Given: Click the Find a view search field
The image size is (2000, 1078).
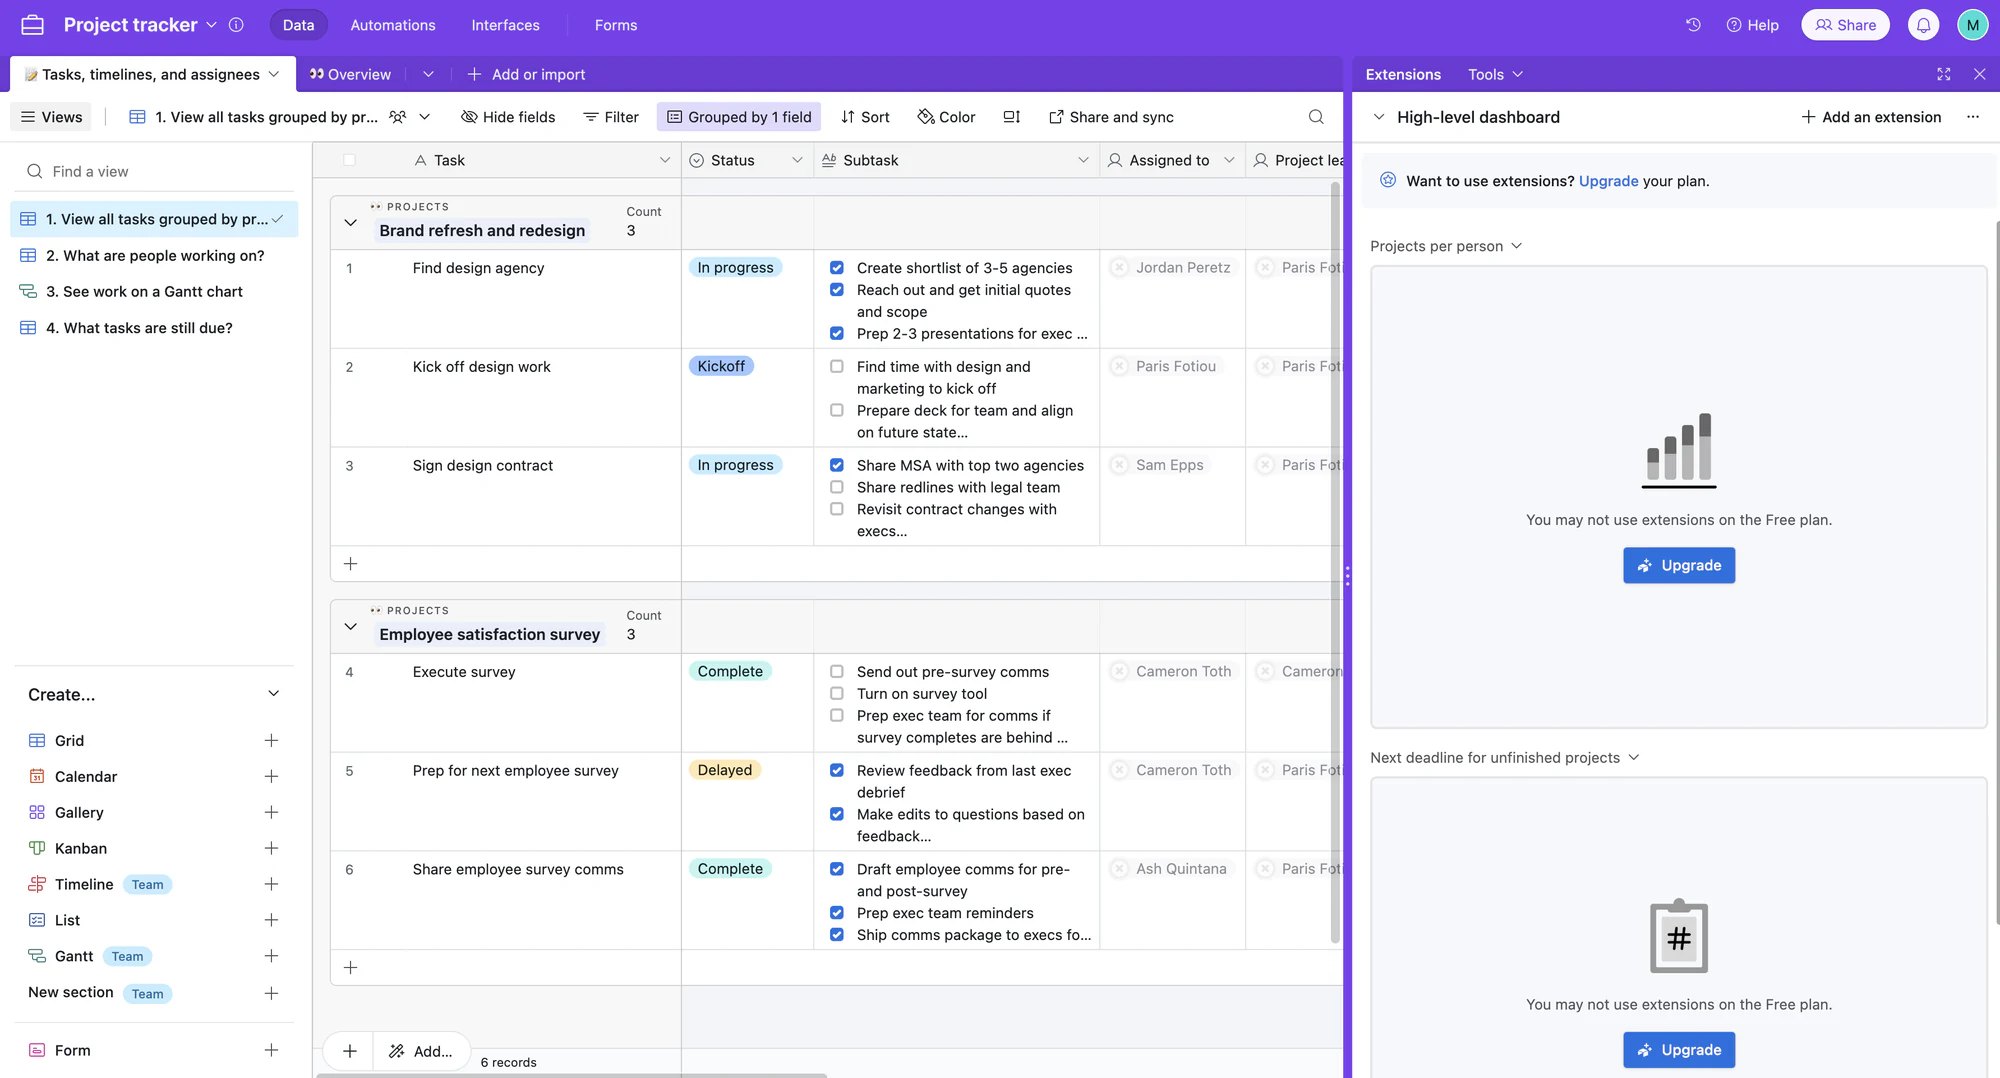Looking at the screenshot, I should pyautogui.click(x=155, y=171).
